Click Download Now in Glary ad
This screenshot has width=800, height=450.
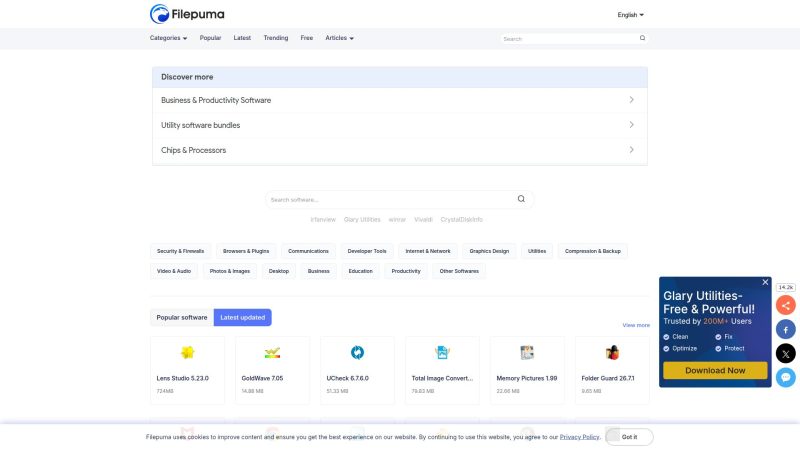coord(715,370)
